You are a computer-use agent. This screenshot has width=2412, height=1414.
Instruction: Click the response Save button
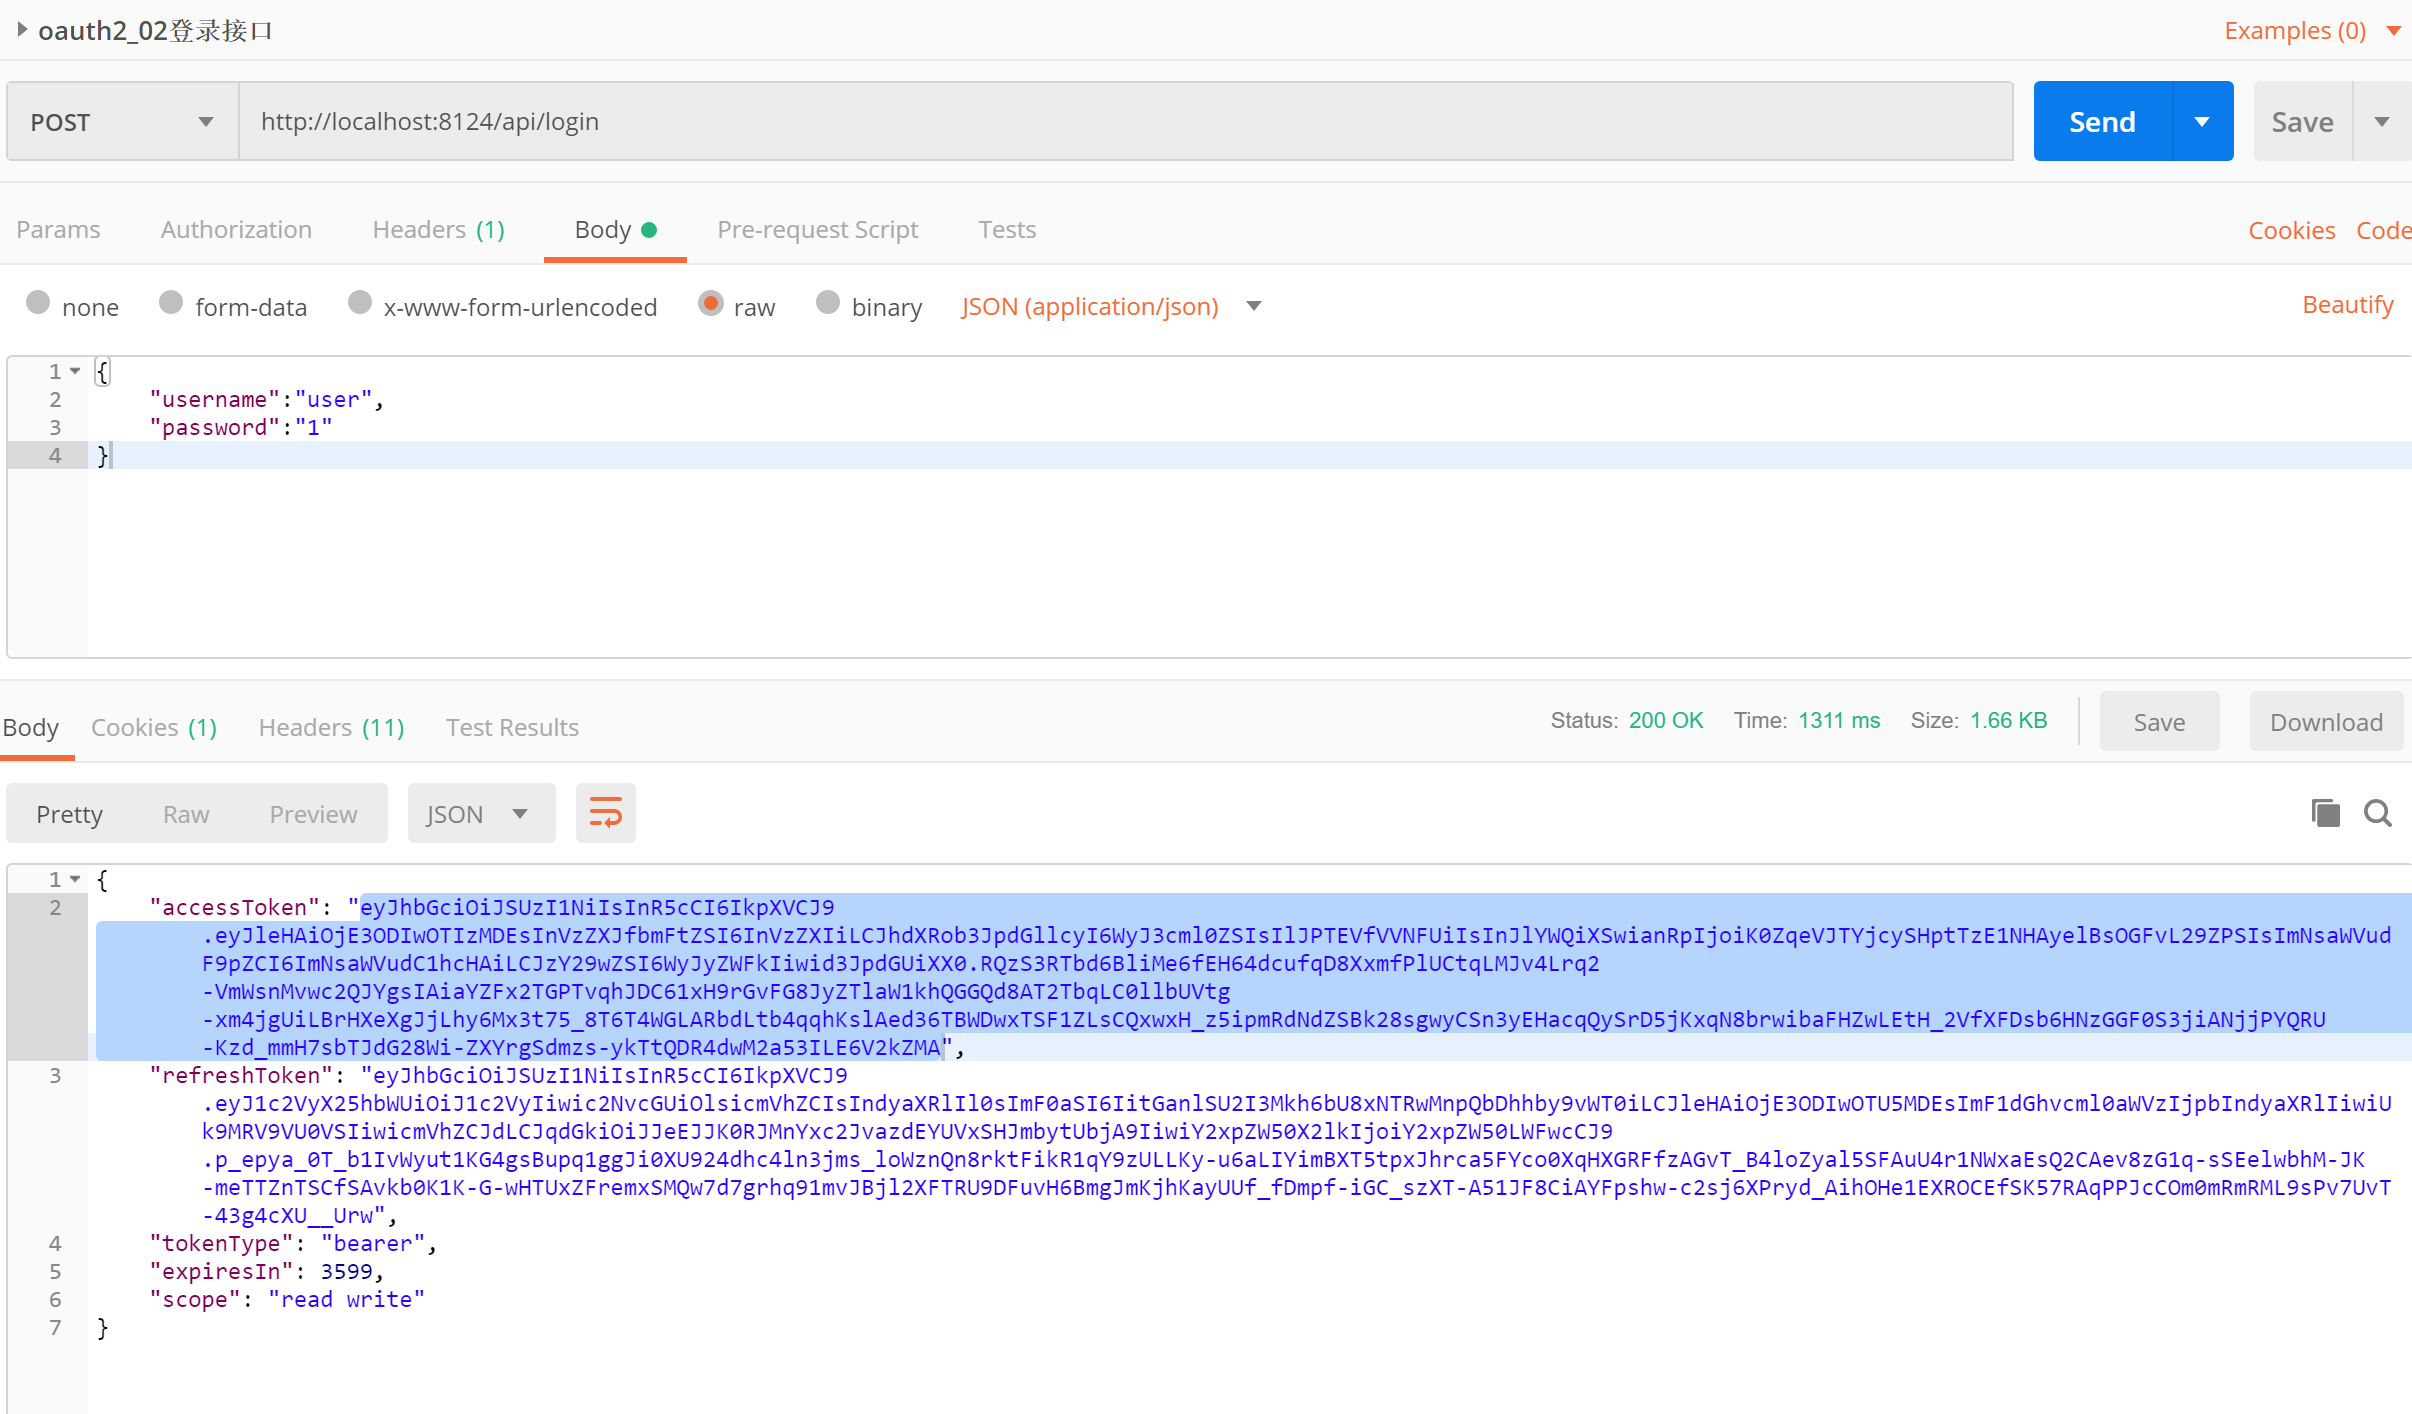pyautogui.click(x=2159, y=722)
